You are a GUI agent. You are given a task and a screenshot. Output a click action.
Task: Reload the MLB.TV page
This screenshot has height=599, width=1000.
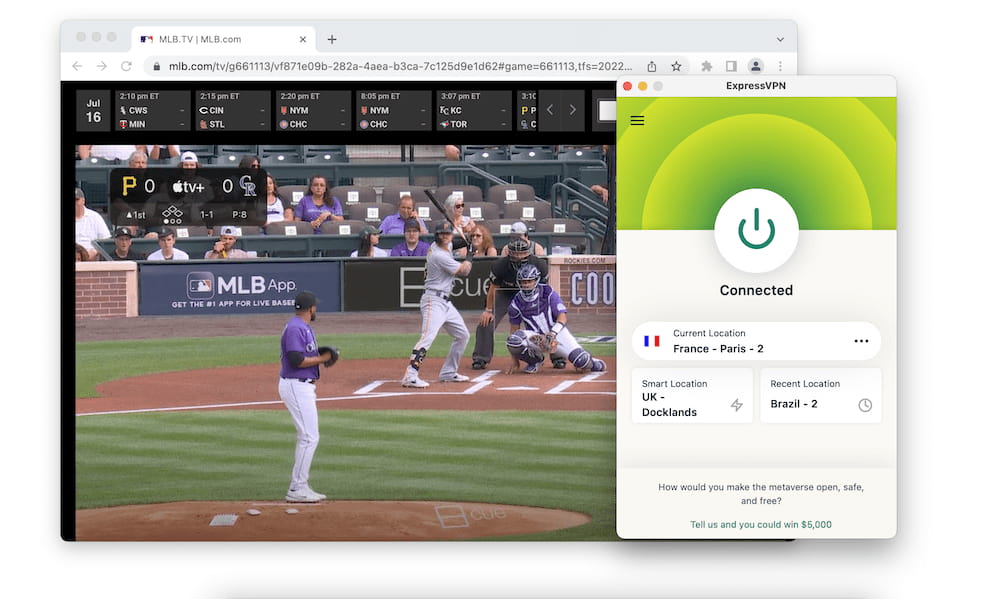126,66
